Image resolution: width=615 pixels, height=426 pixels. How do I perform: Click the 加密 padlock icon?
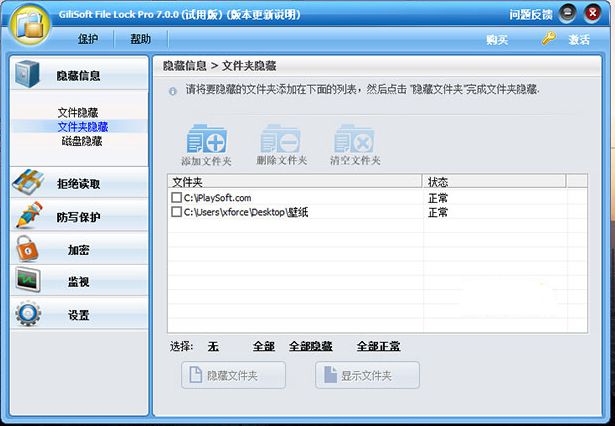27,248
